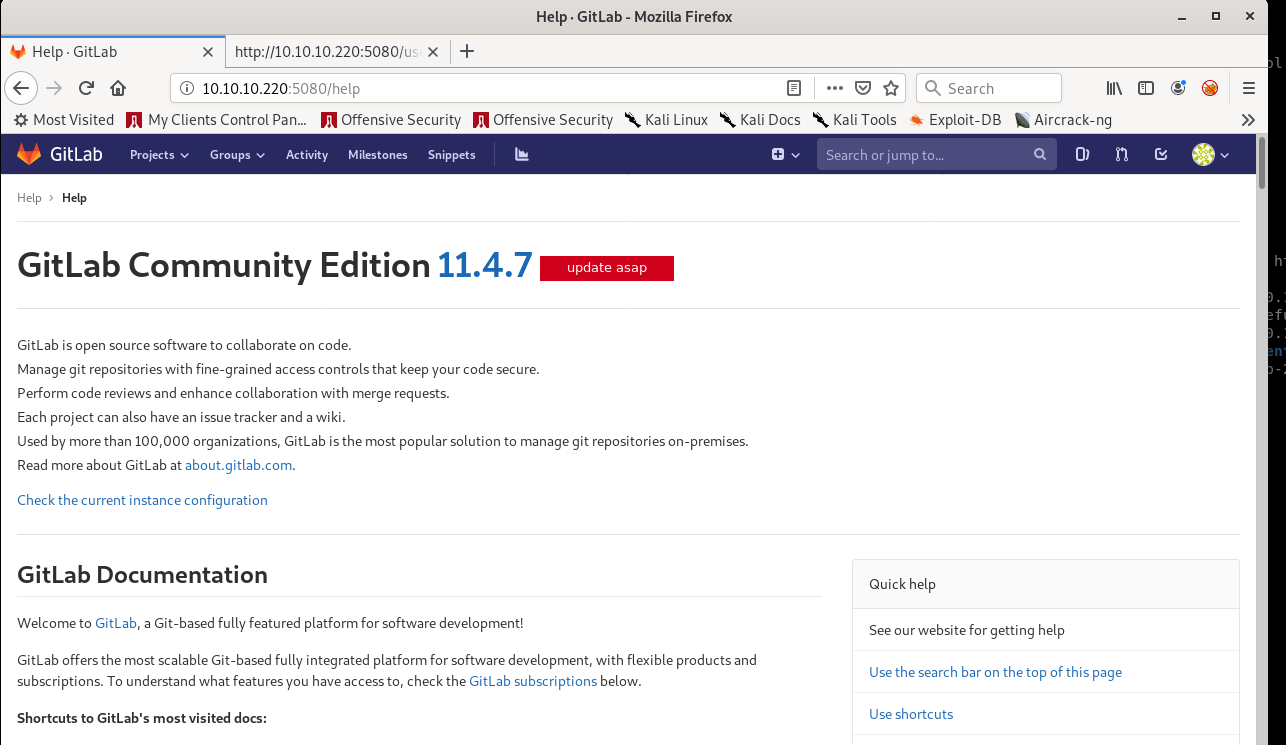Image resolution: width=1286 pixels, height=745 pixels.
Task: Close the Help · GitLab tab
Action: click(x=208, y=52)
